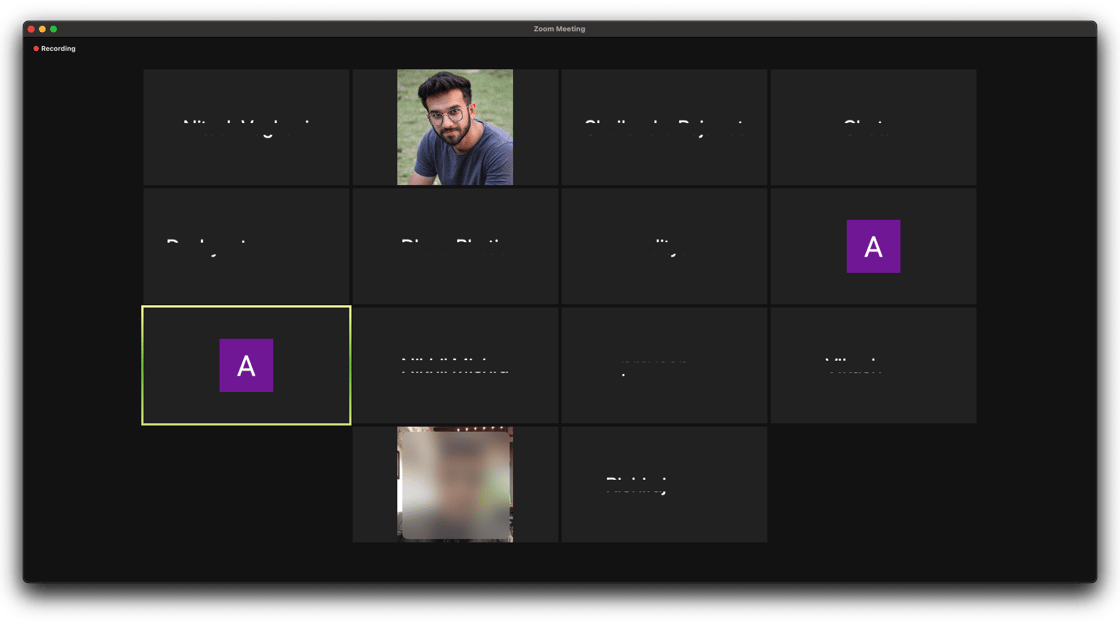Select the participant tile directly below the man's photo
This screenshot has width=1120, height=624.
tap(455, 246)
